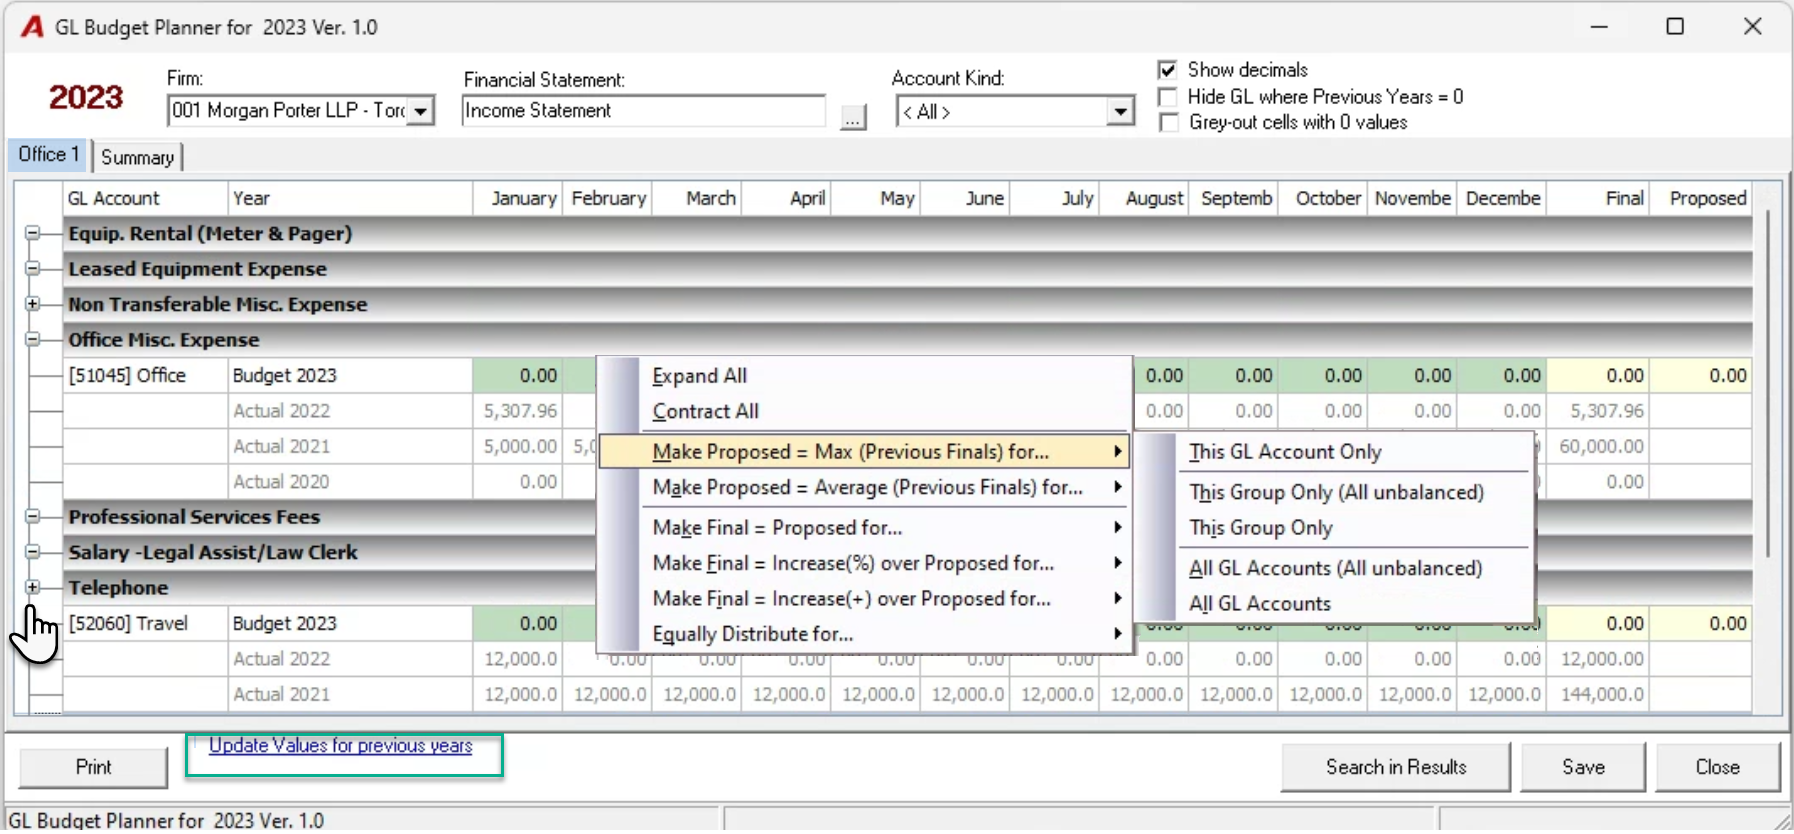Open Make Final = Increase(+) over Proposed submenu
Viewport: 1794px width, 834px height.
click(x=865, y=598)
